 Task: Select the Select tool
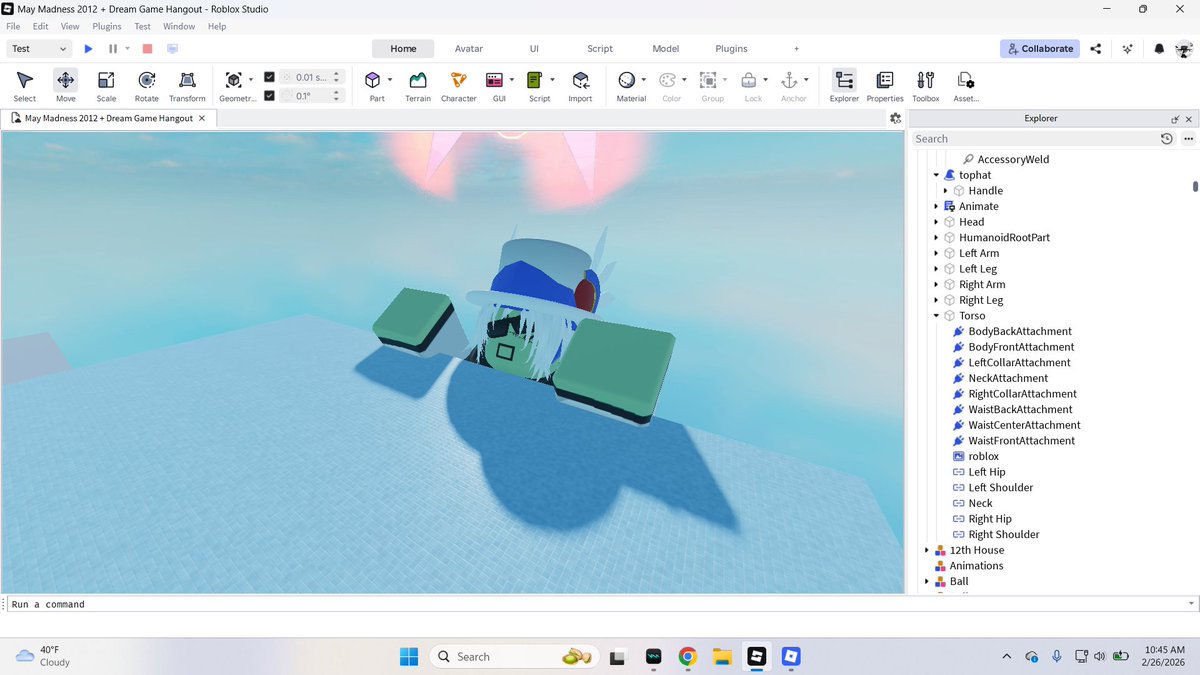(x=25, y=86)
